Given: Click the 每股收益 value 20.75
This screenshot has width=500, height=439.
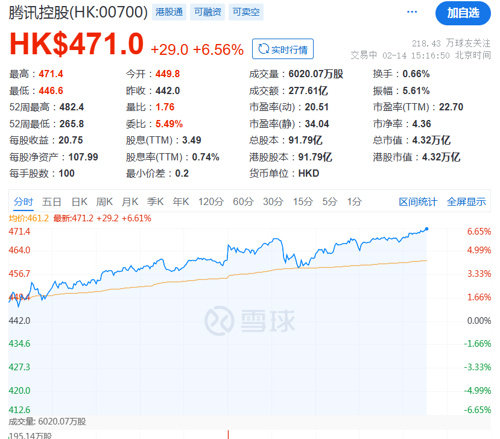Looking at the screenshot, I should [x=71, y=140].
